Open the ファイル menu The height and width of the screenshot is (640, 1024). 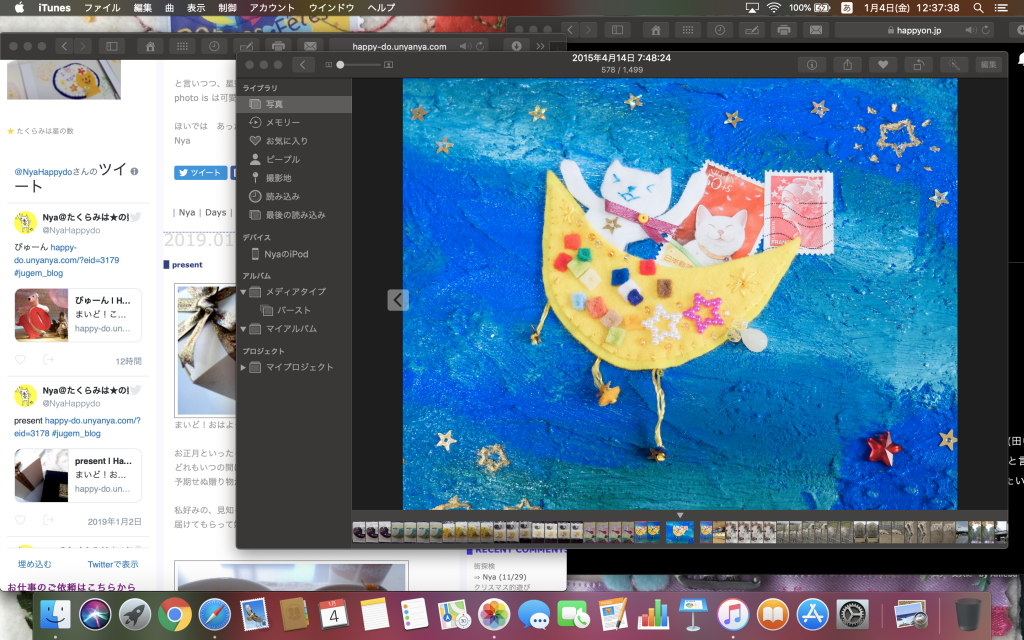[102, 8]
